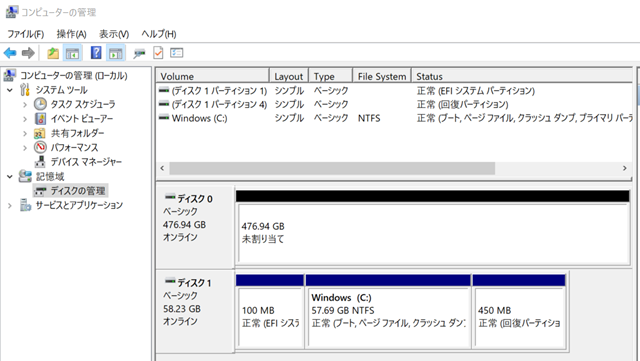Click the NTFS file system cell
The image size is (640, 361).
(x=369, y=118)
